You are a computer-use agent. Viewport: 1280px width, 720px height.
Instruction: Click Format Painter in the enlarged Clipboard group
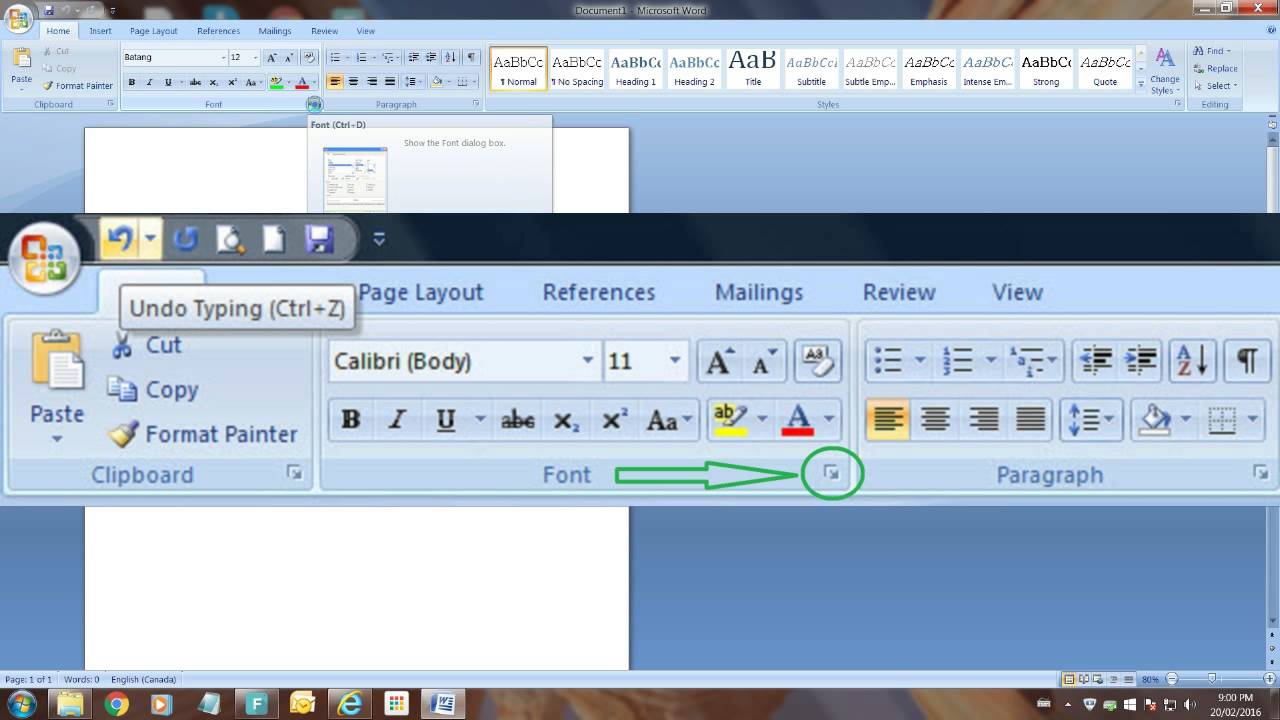203,434
